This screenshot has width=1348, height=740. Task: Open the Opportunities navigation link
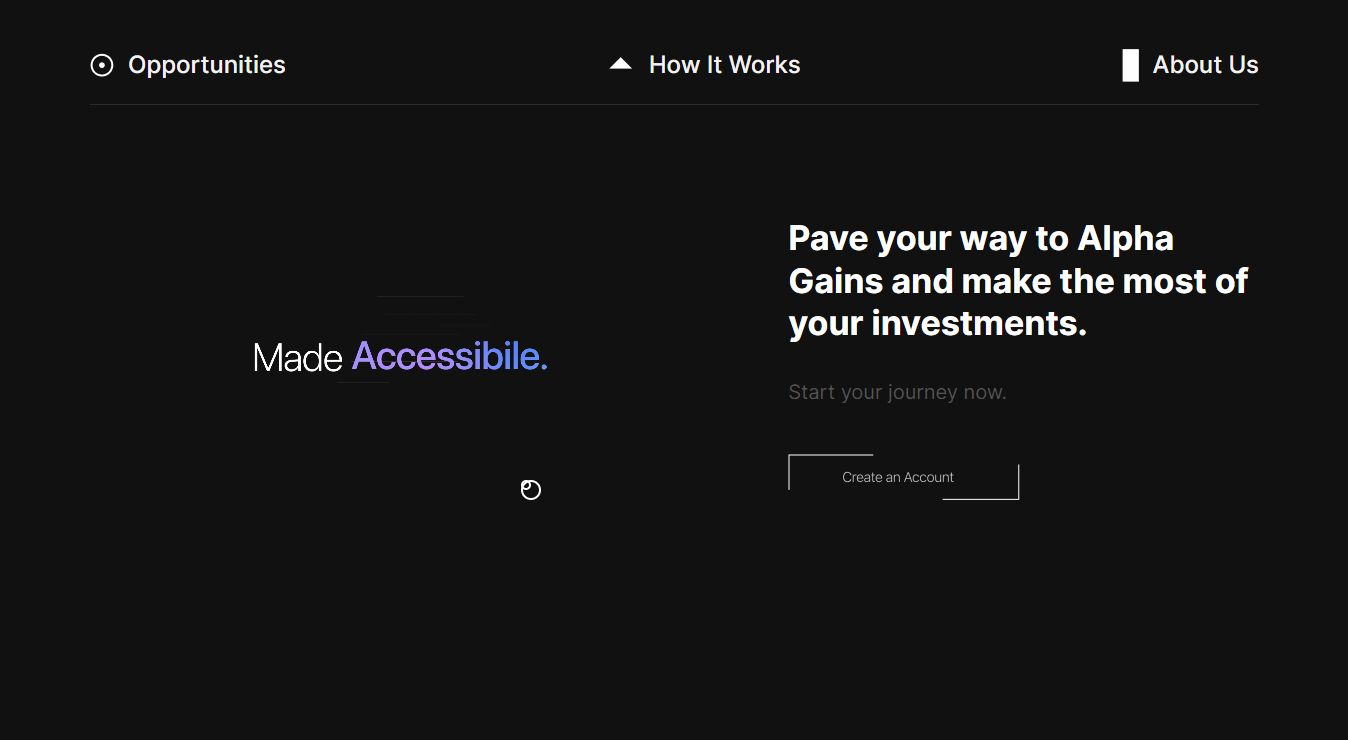pos(206,65)
